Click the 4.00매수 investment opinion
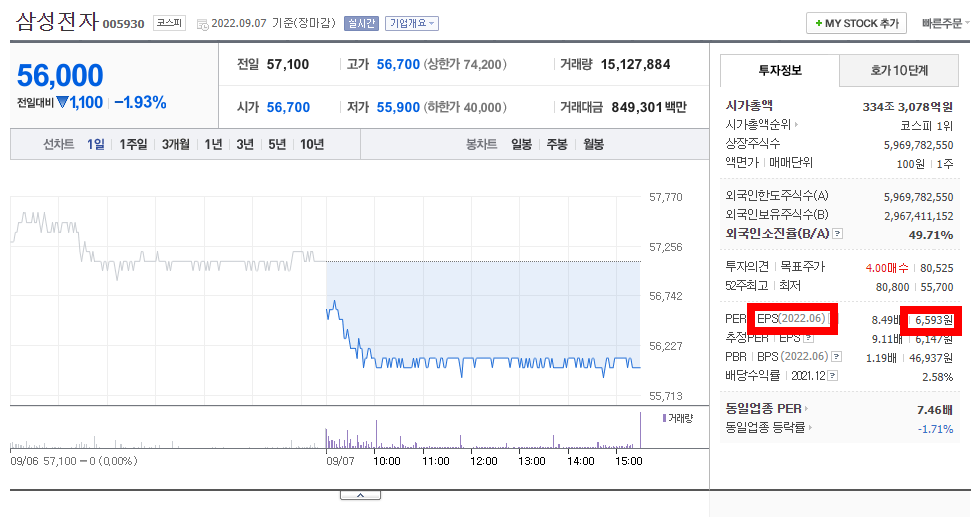 [x=887, y=268]
